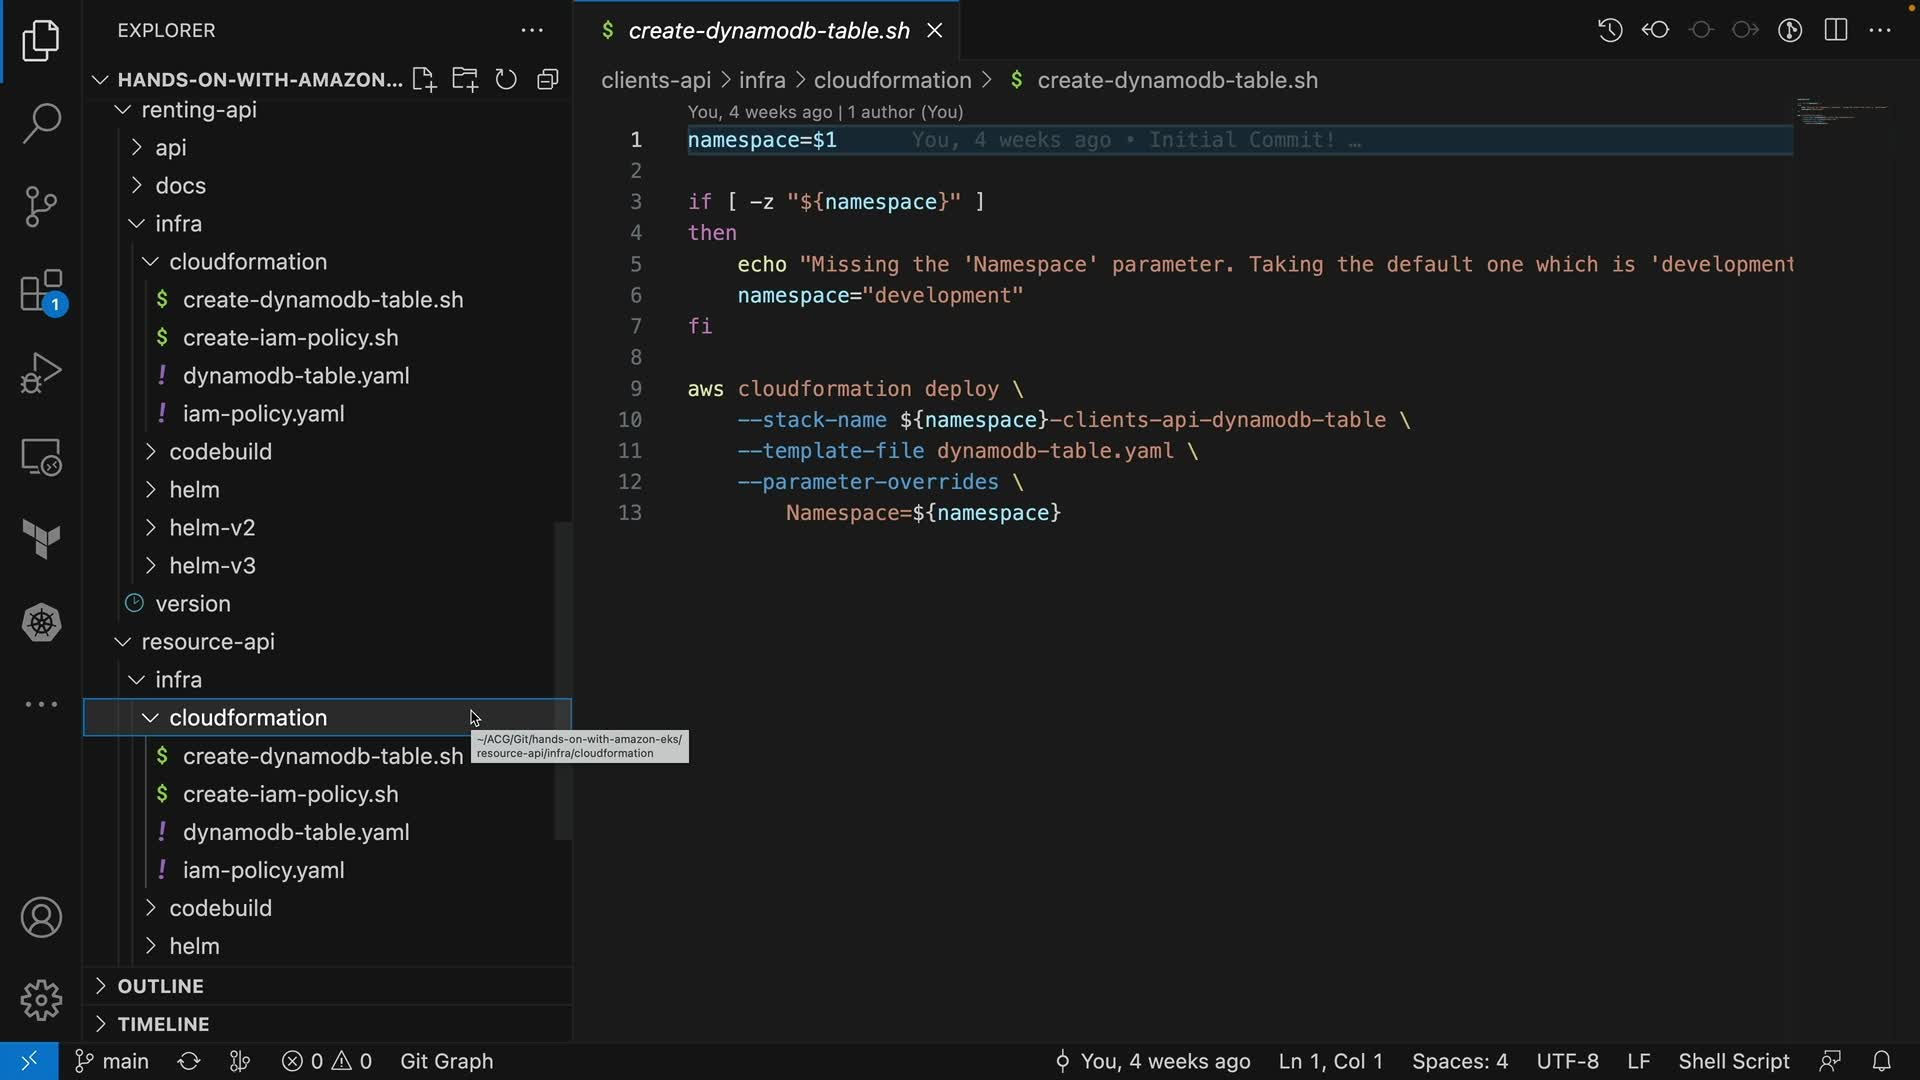This screenshot has height=1080, width=1920.
Task: Open the Run and Debug view
Action: tap(41, 374)
